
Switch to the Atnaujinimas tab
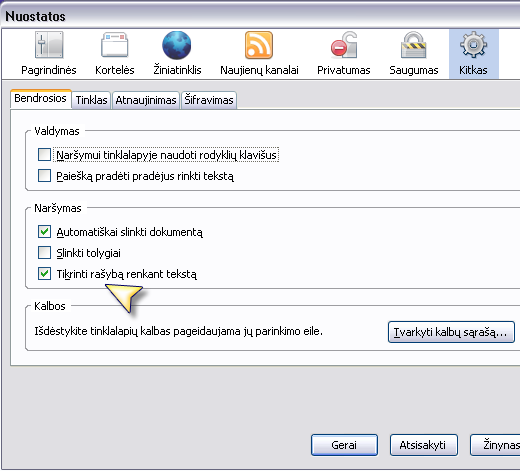tap(146, 100)
